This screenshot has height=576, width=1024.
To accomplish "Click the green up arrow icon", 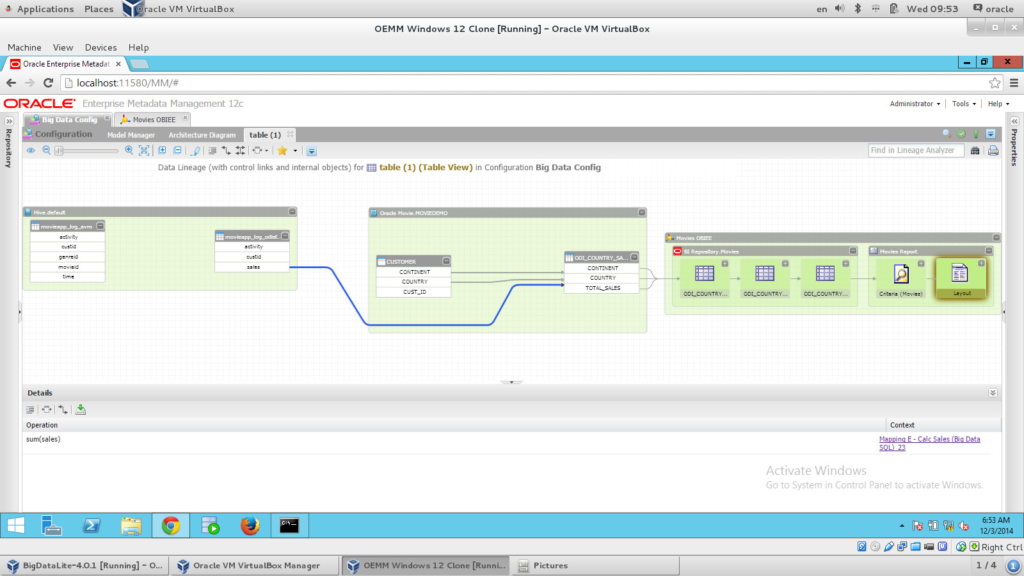I will point(976,134).
